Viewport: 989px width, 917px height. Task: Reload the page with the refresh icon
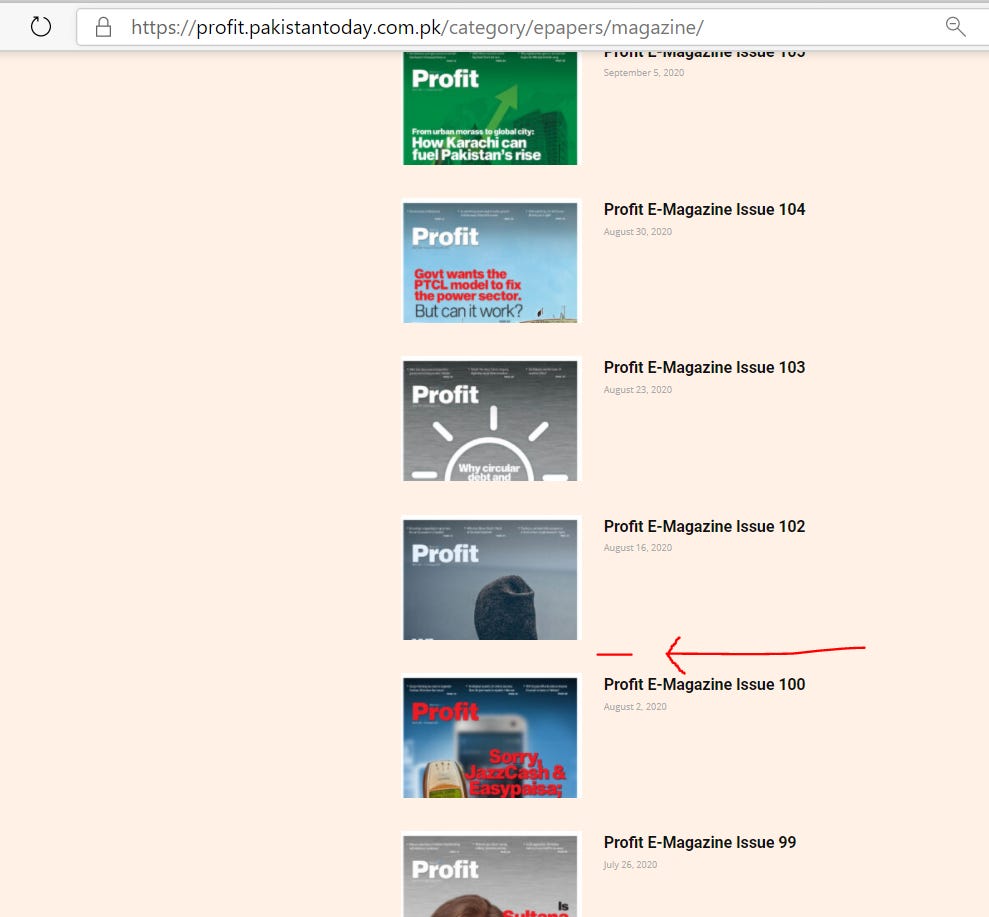click(41, 26)
